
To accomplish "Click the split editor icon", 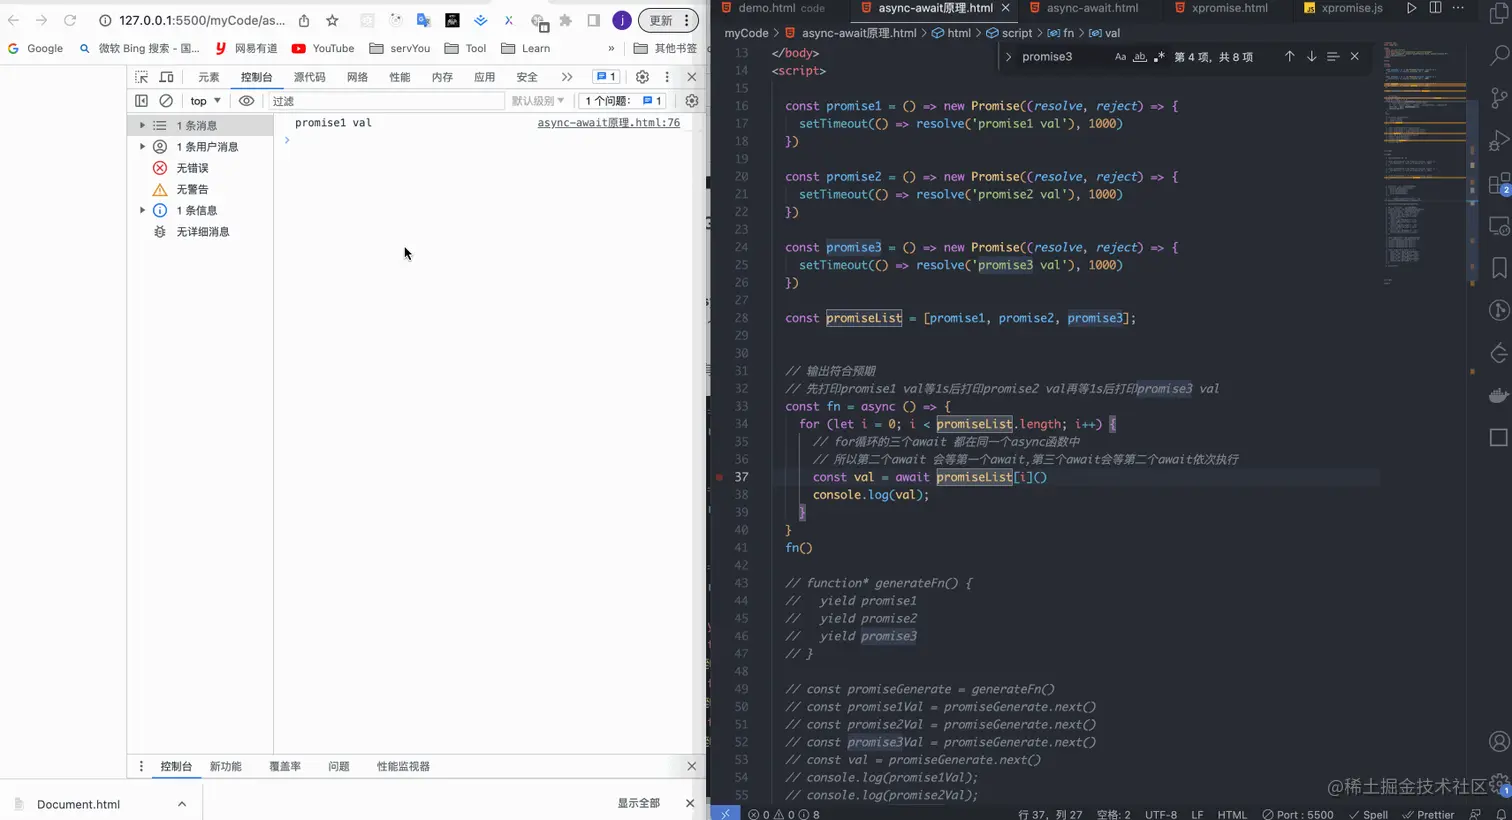I will [x=1435, y=8].
